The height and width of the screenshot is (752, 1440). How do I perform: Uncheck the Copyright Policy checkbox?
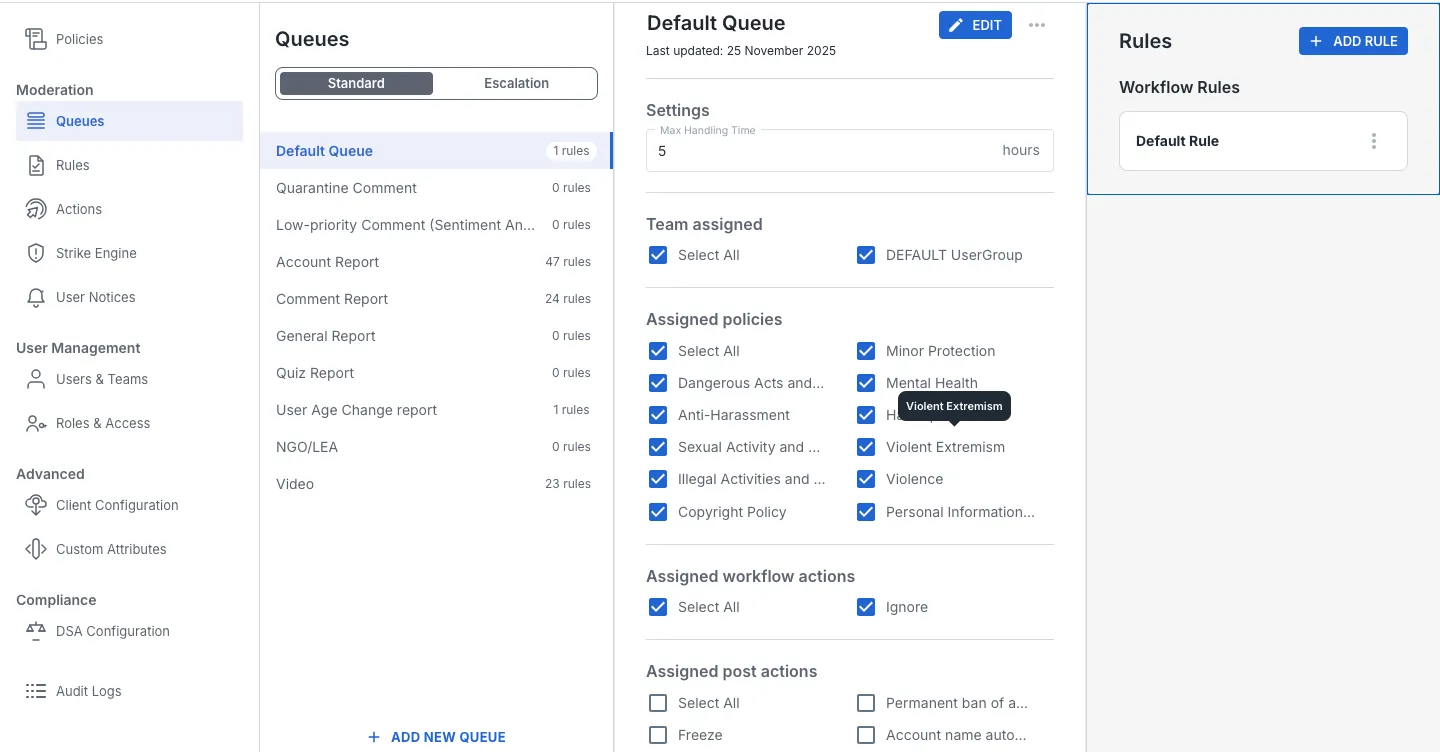coord(658,512)
